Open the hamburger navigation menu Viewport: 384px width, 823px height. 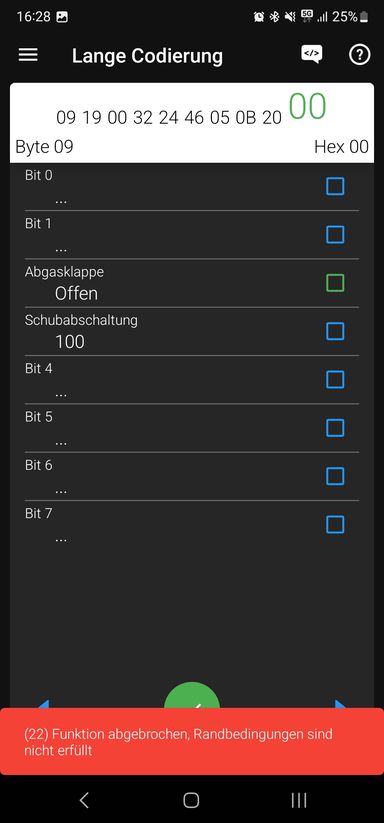[x=28, y=55]
